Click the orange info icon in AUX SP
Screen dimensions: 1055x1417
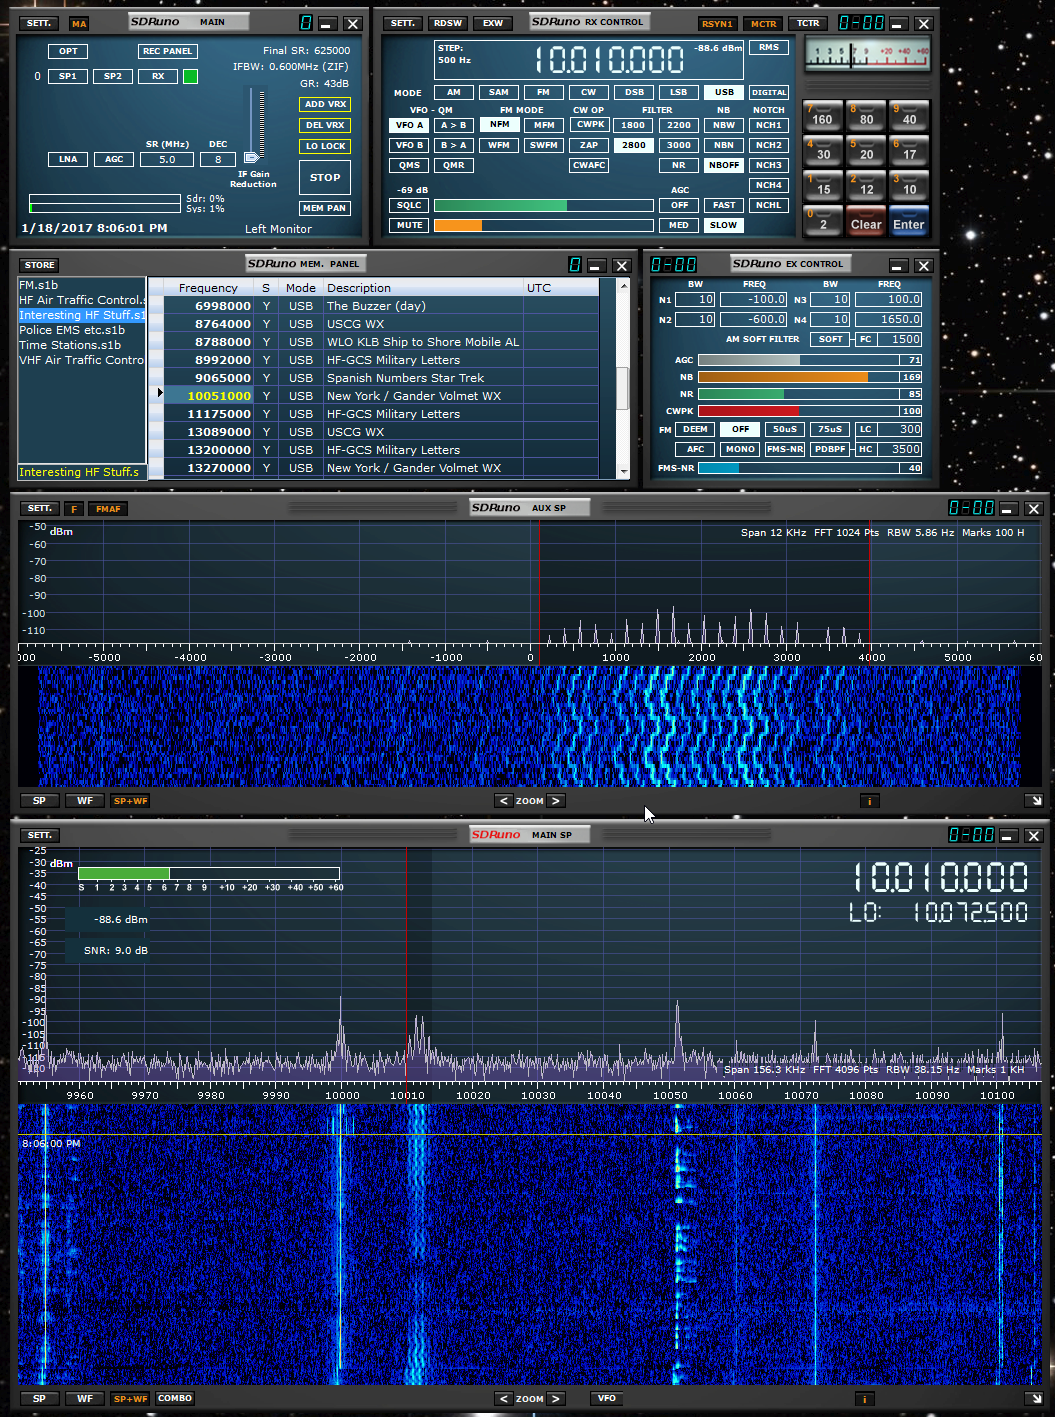pyautogui.click(x=869, y=801)
